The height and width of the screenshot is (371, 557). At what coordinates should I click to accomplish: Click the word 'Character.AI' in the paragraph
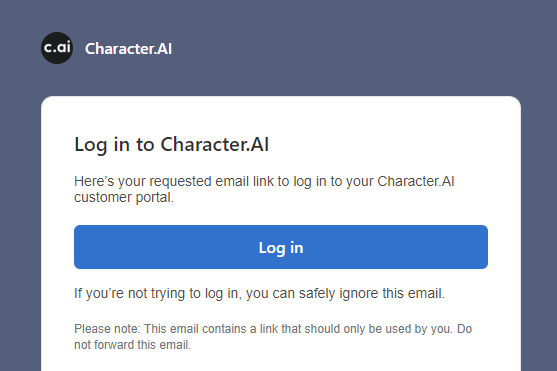tap(416, 181)
